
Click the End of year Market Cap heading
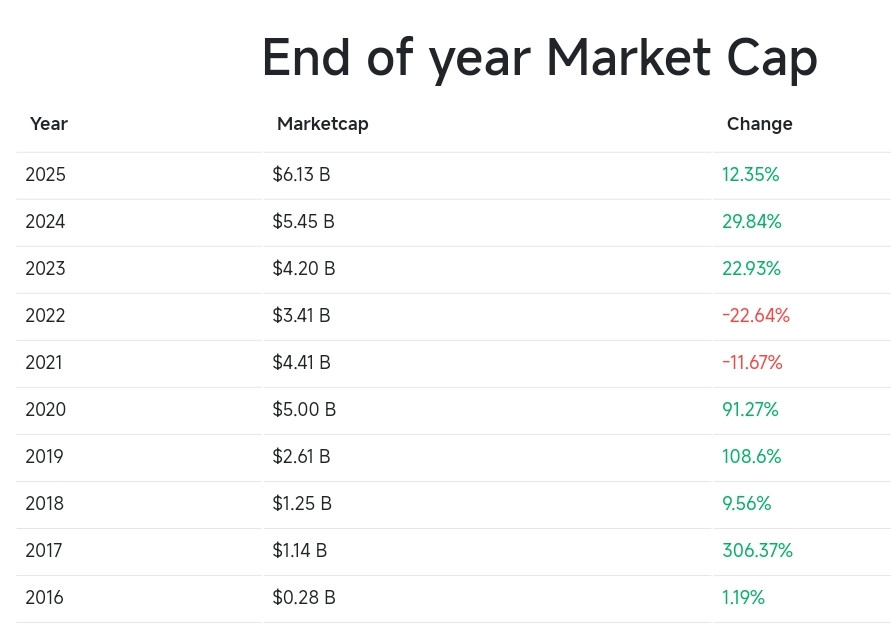[539, 58]
